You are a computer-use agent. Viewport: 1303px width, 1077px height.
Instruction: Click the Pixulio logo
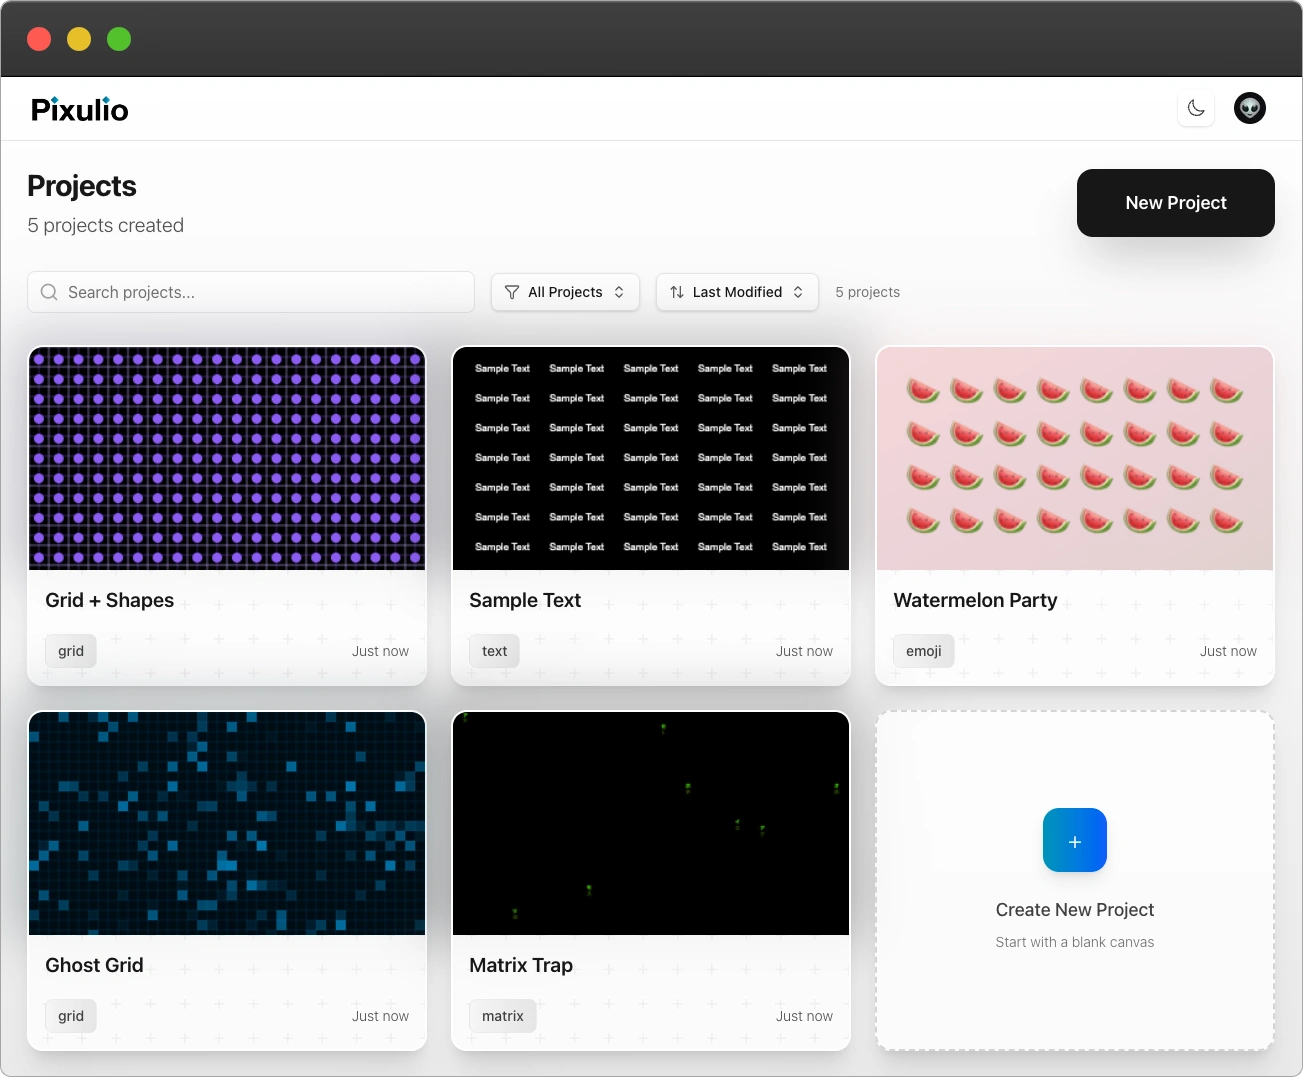click(79, 109)
